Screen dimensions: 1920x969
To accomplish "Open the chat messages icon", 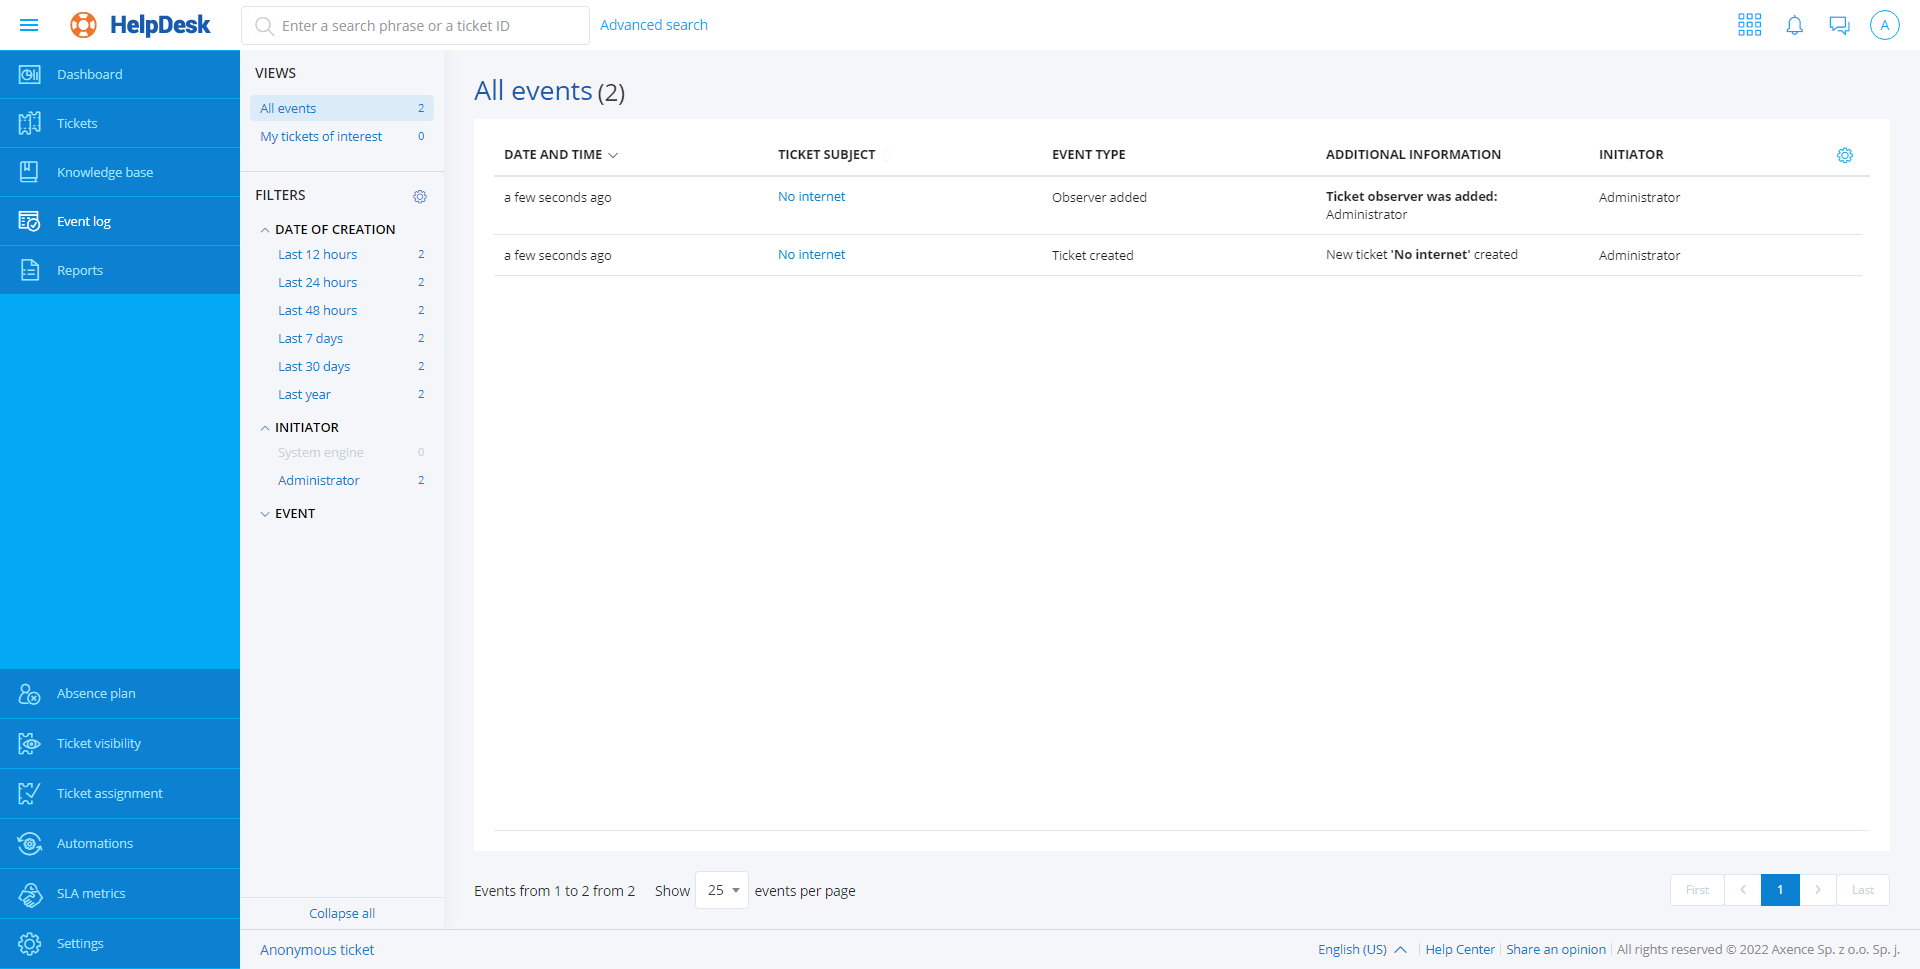I will point(1839,25).
